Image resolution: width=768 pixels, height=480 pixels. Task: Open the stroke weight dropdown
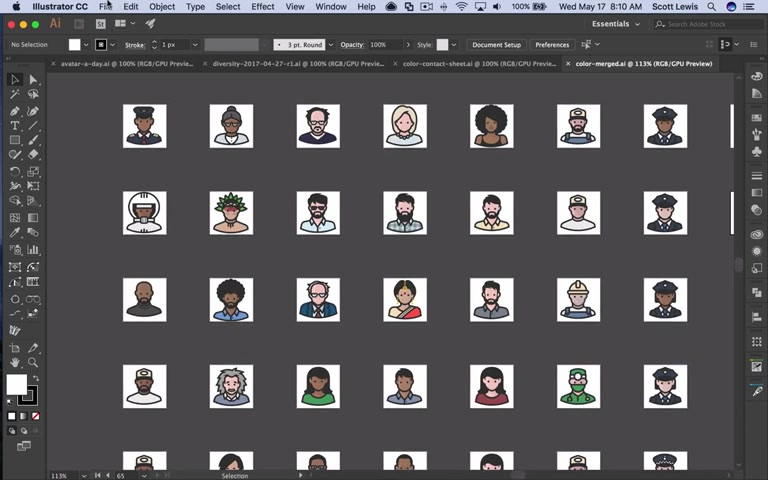[x=196, y=45]
